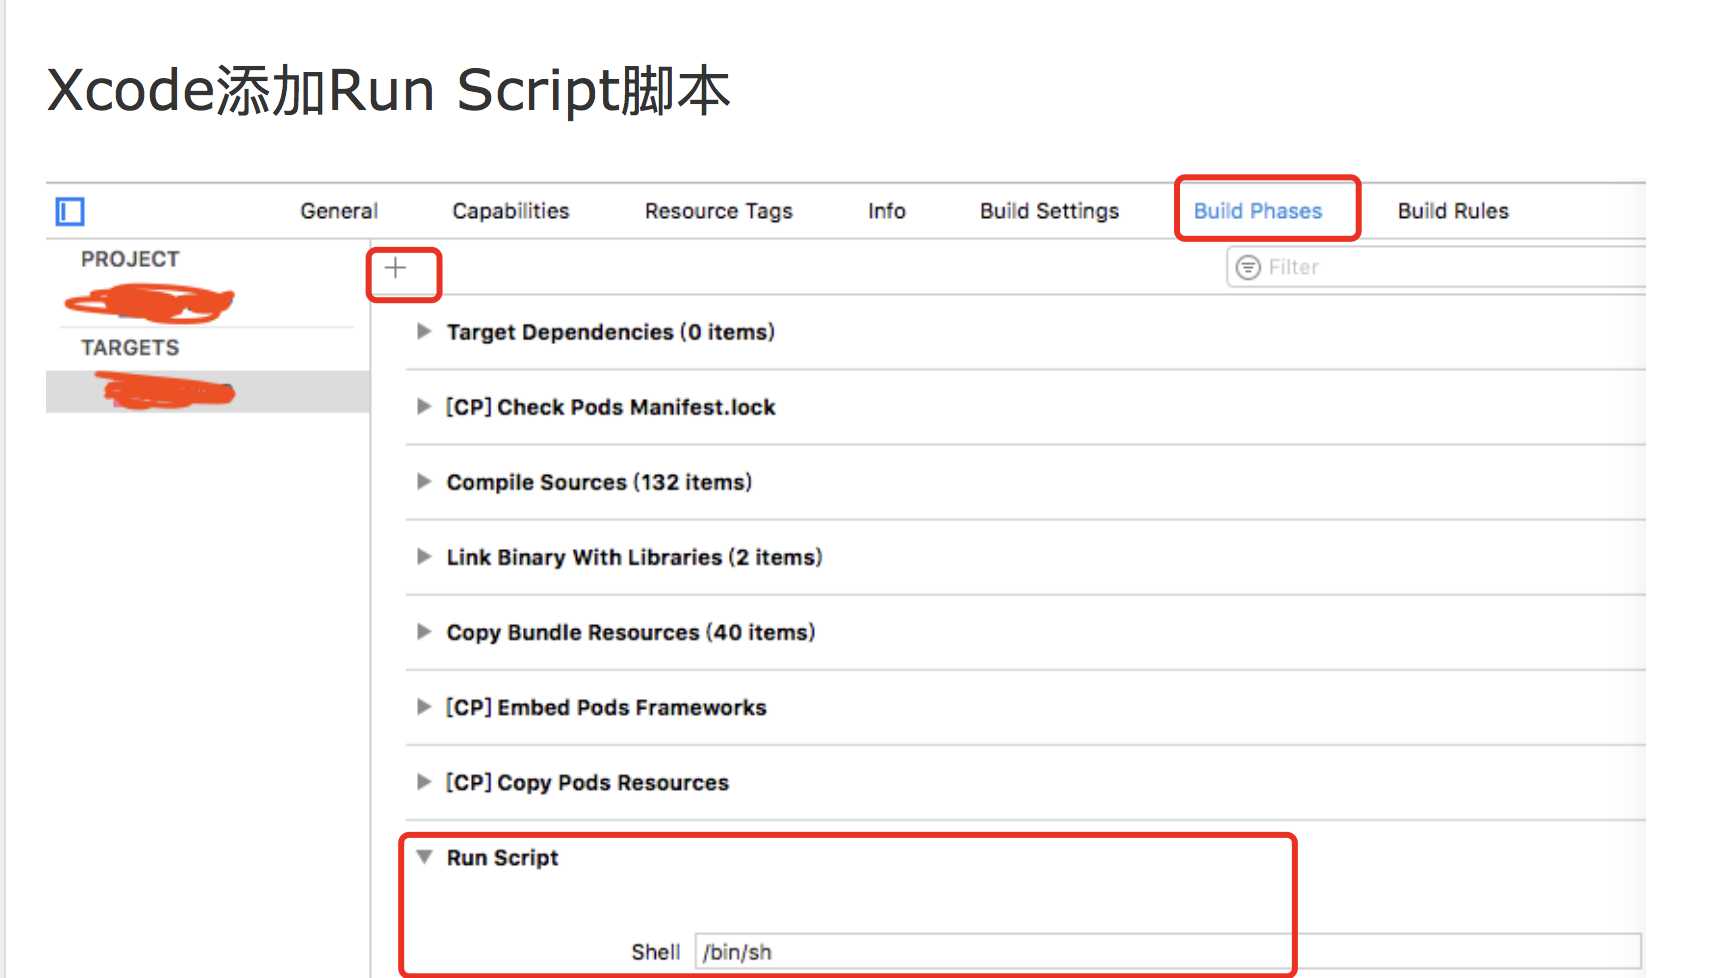Expand [CP] Embed Pods Frameworks triangle

[x=424, y=706]
